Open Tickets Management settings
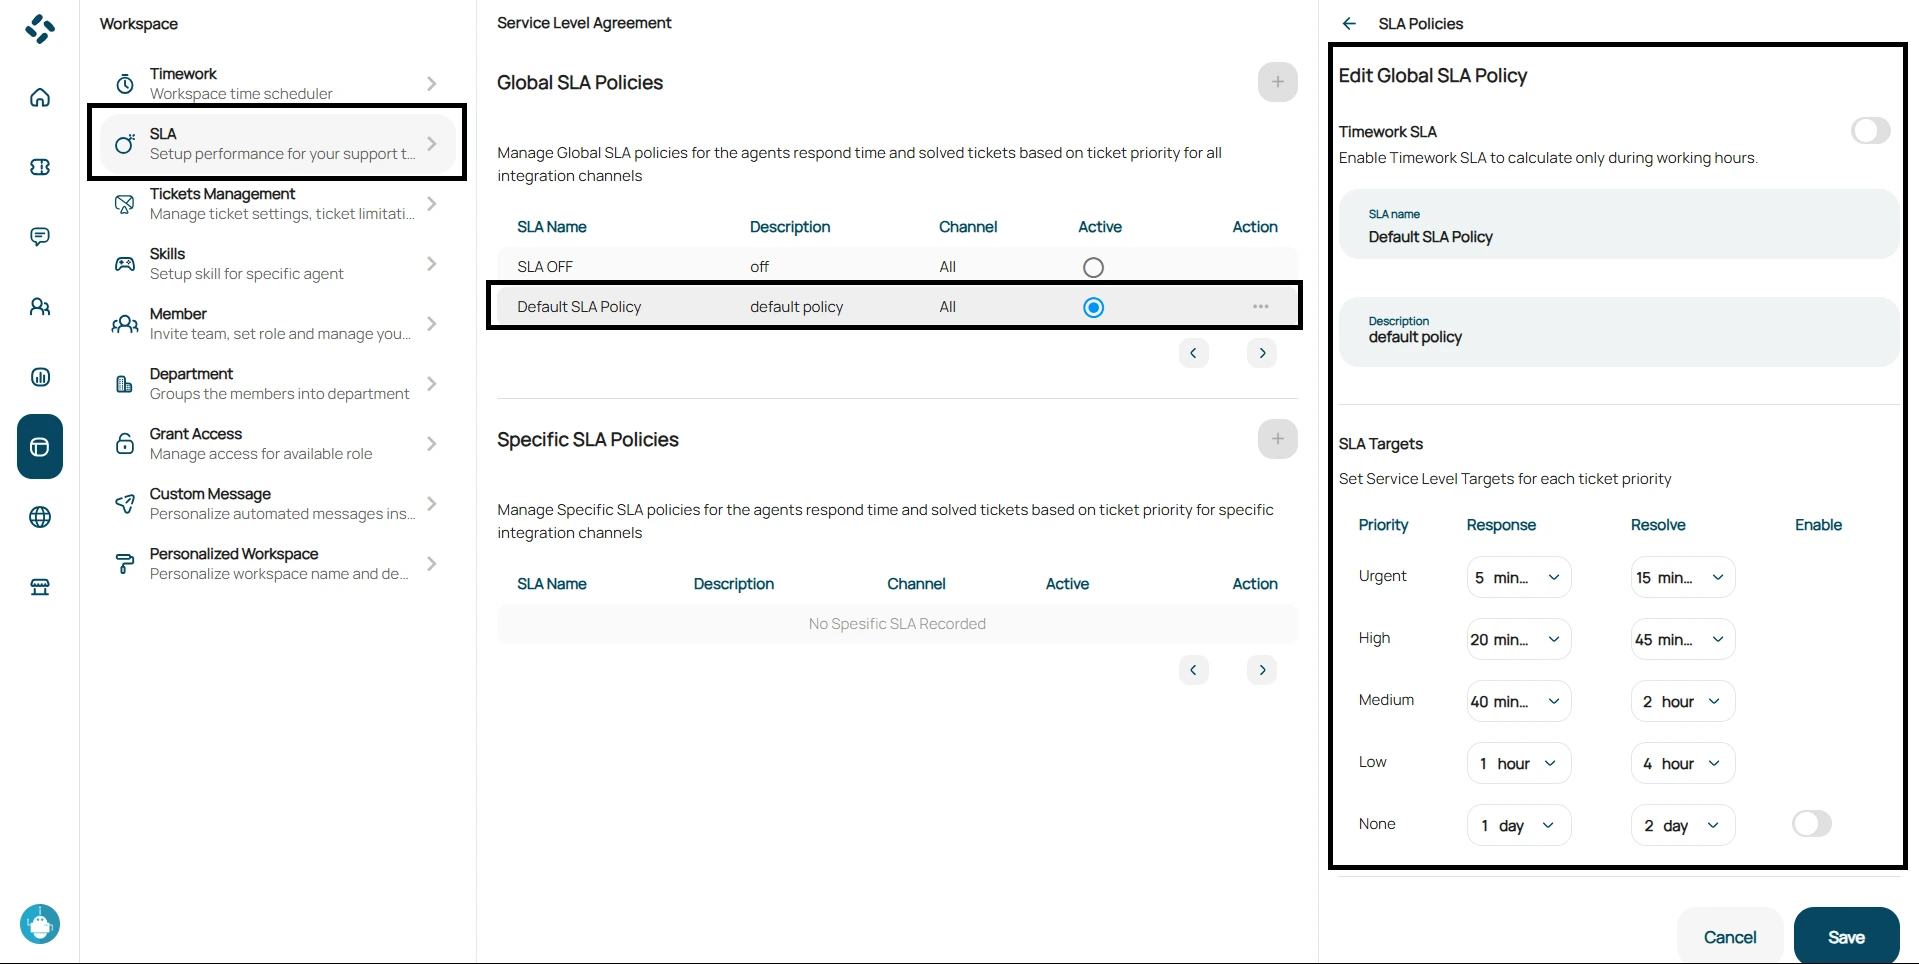The image size is (1919, 964). [x=277, y=204]
